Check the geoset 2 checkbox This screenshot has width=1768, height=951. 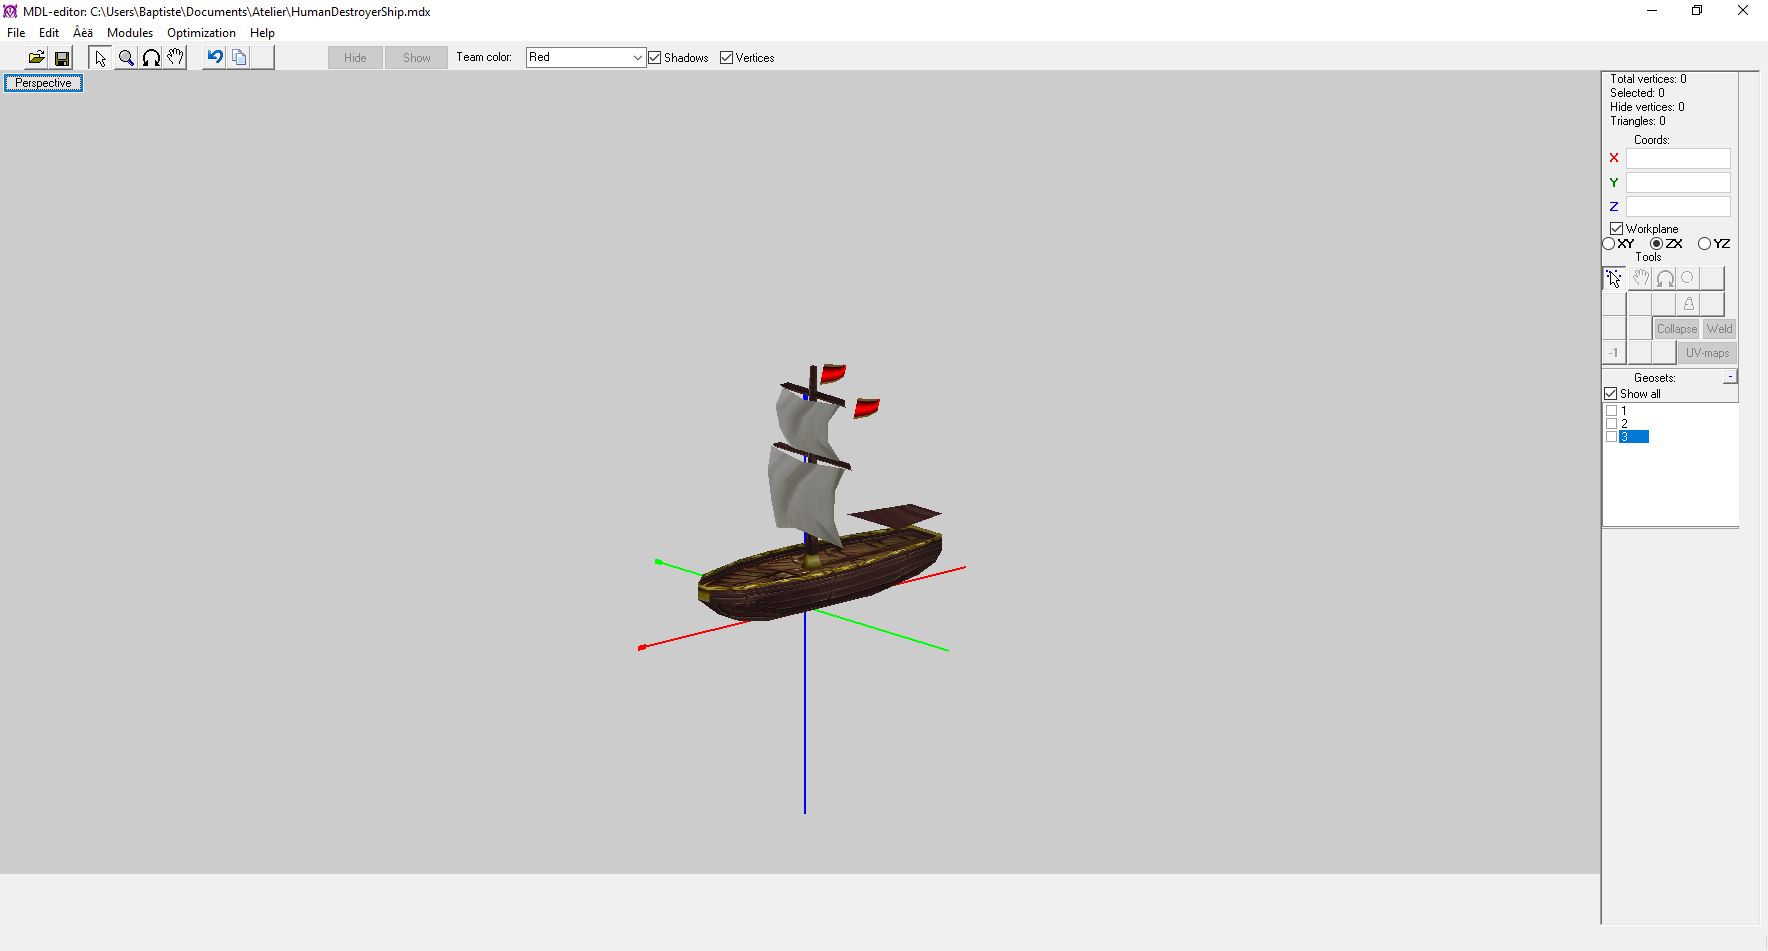(x=1611, y=424)
